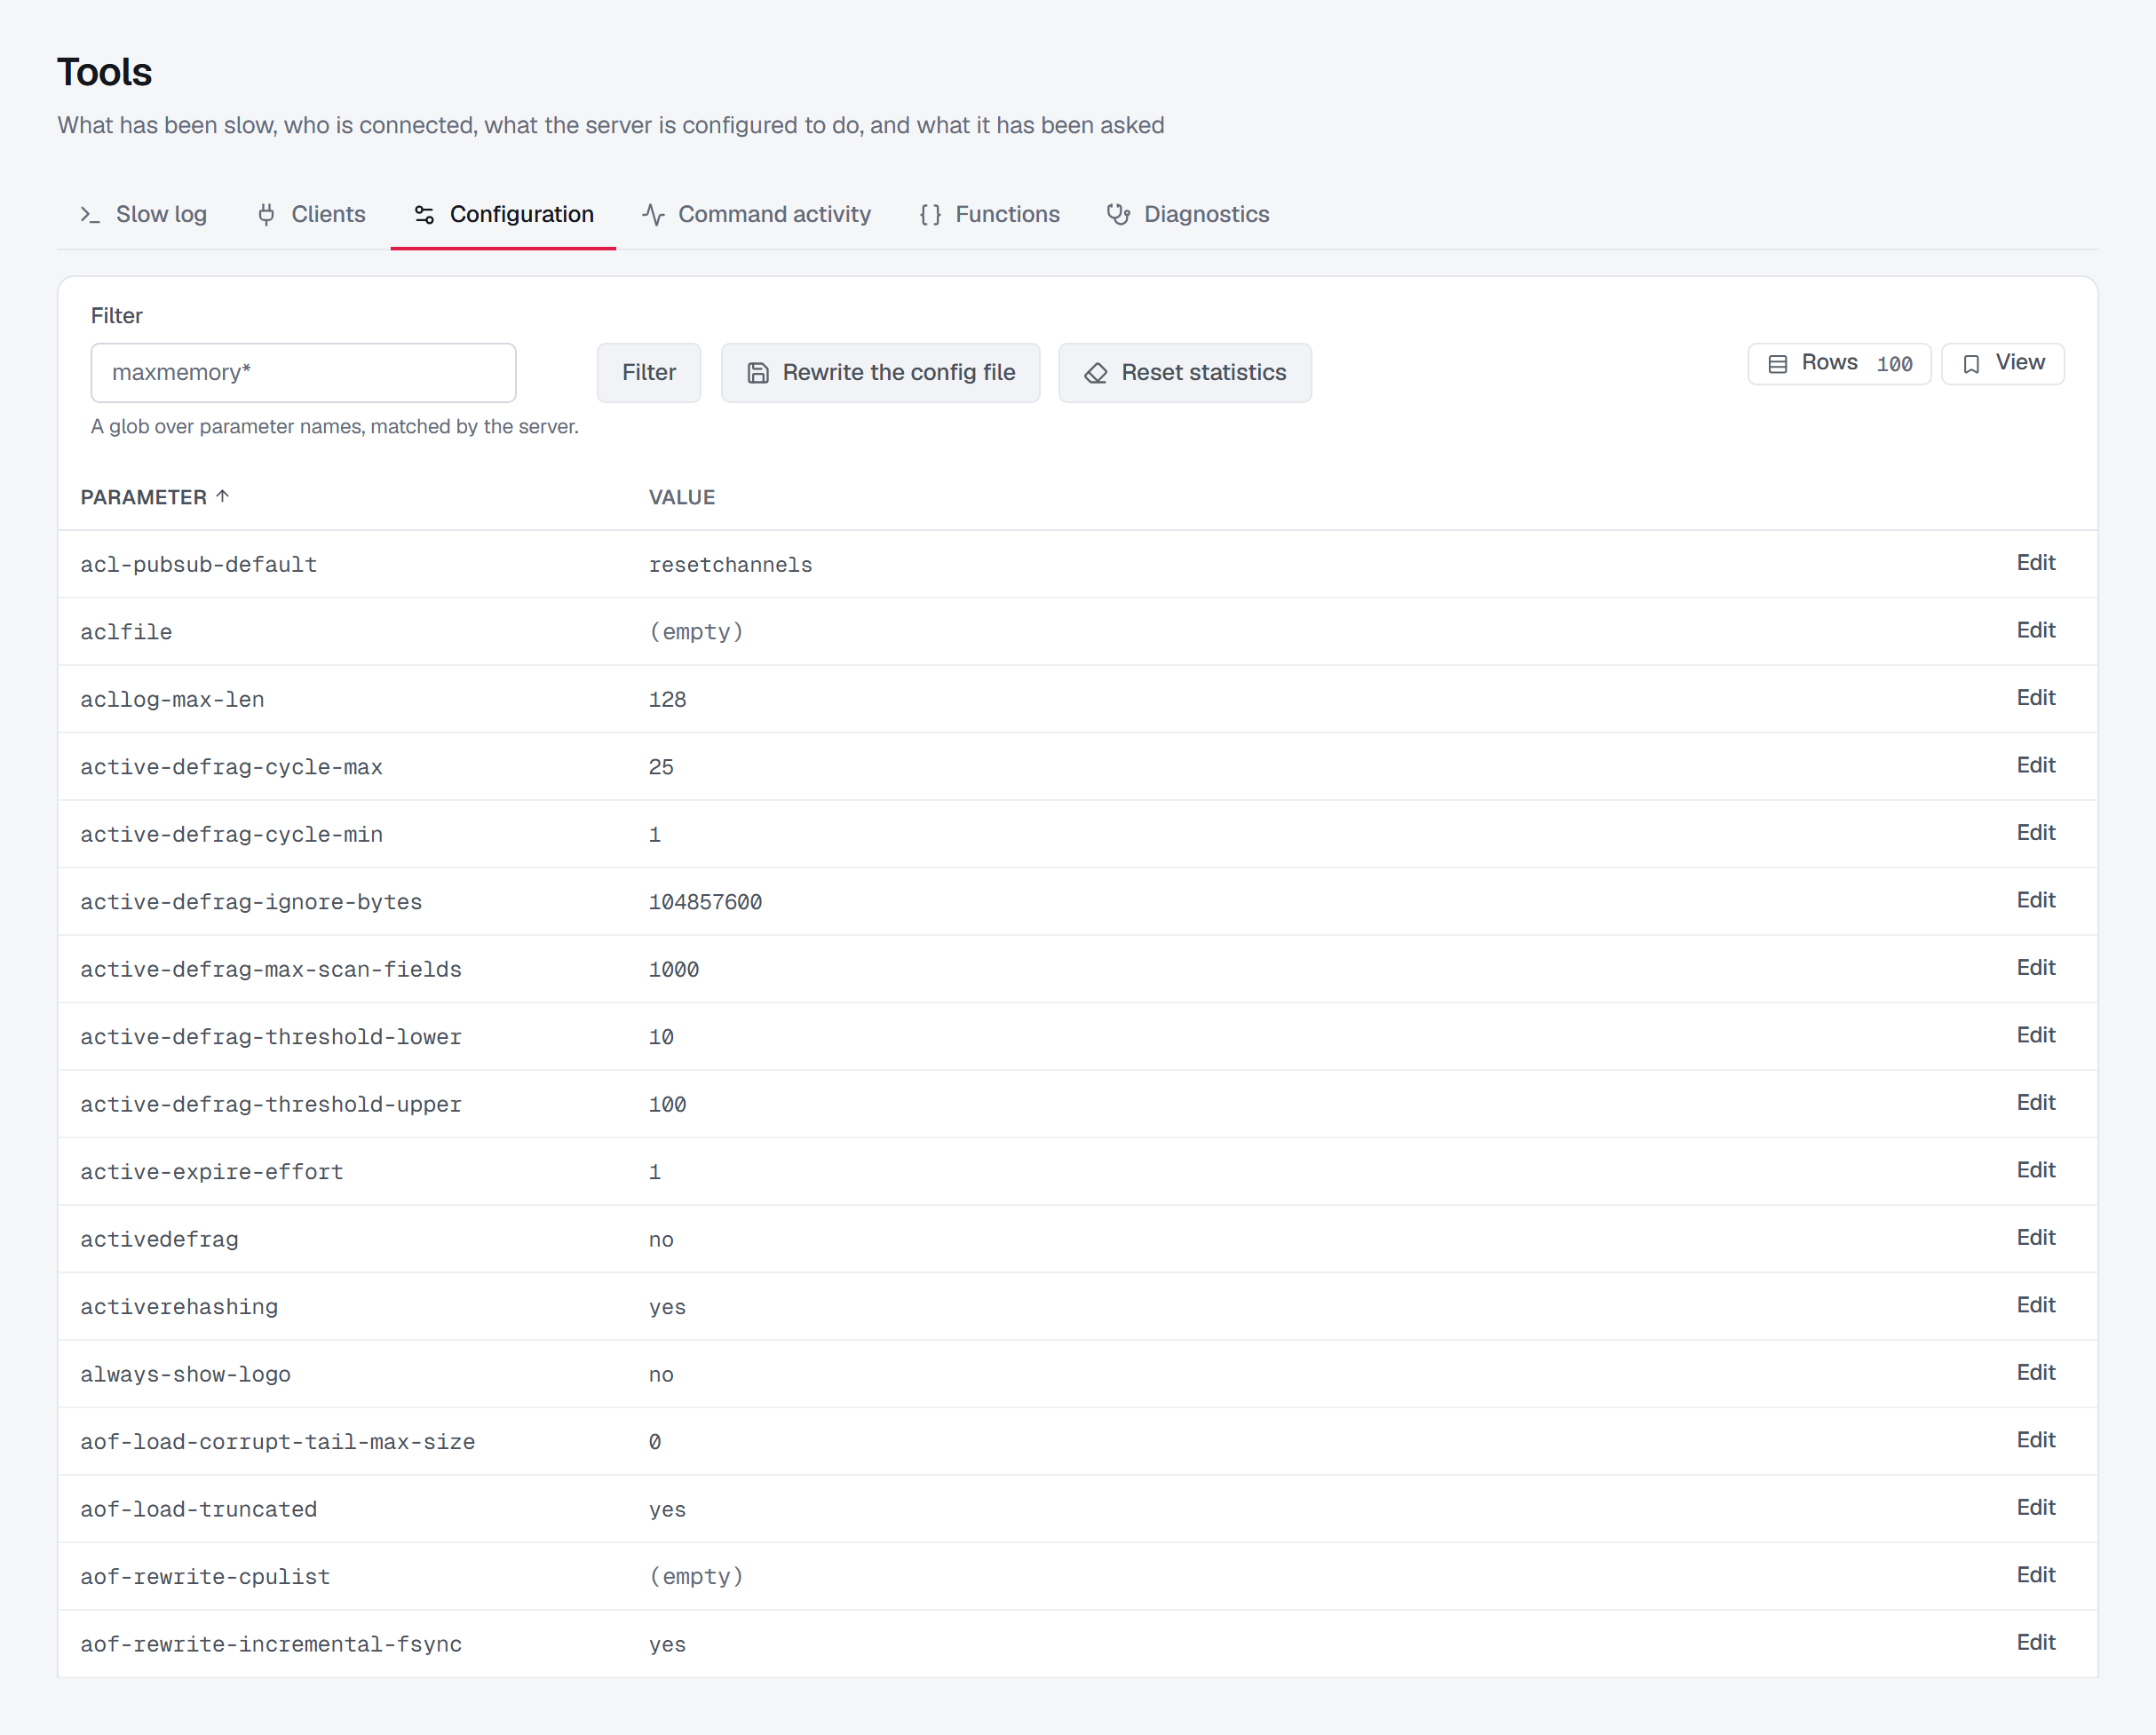Screen dimensions: 2156x1735
Task: Edit the acllog-max-len parameter
Action: (2035, 698)
